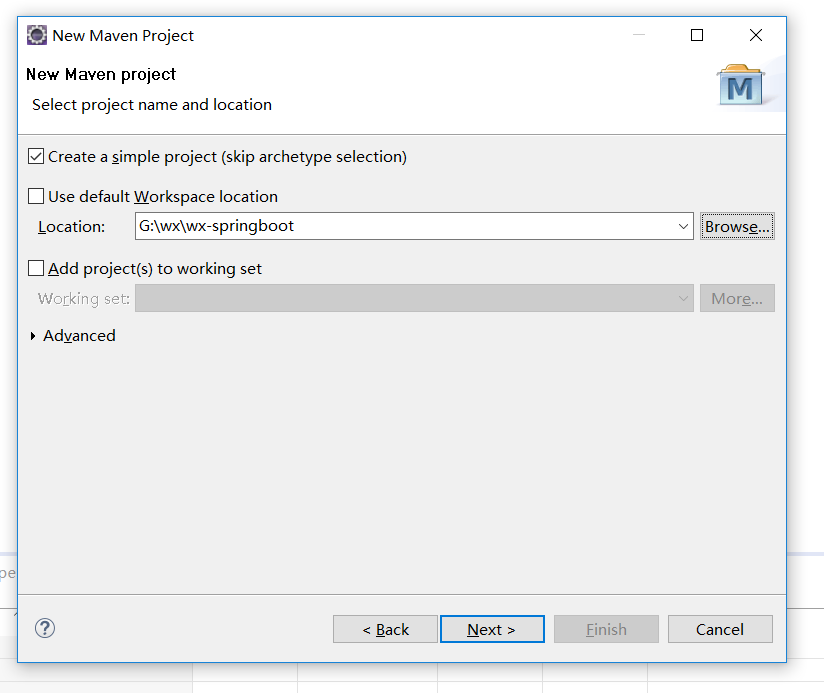The width and height of the screenshot is (824, 693).
Task: Close the New Maven Project dialog
Action: (756, 35)
